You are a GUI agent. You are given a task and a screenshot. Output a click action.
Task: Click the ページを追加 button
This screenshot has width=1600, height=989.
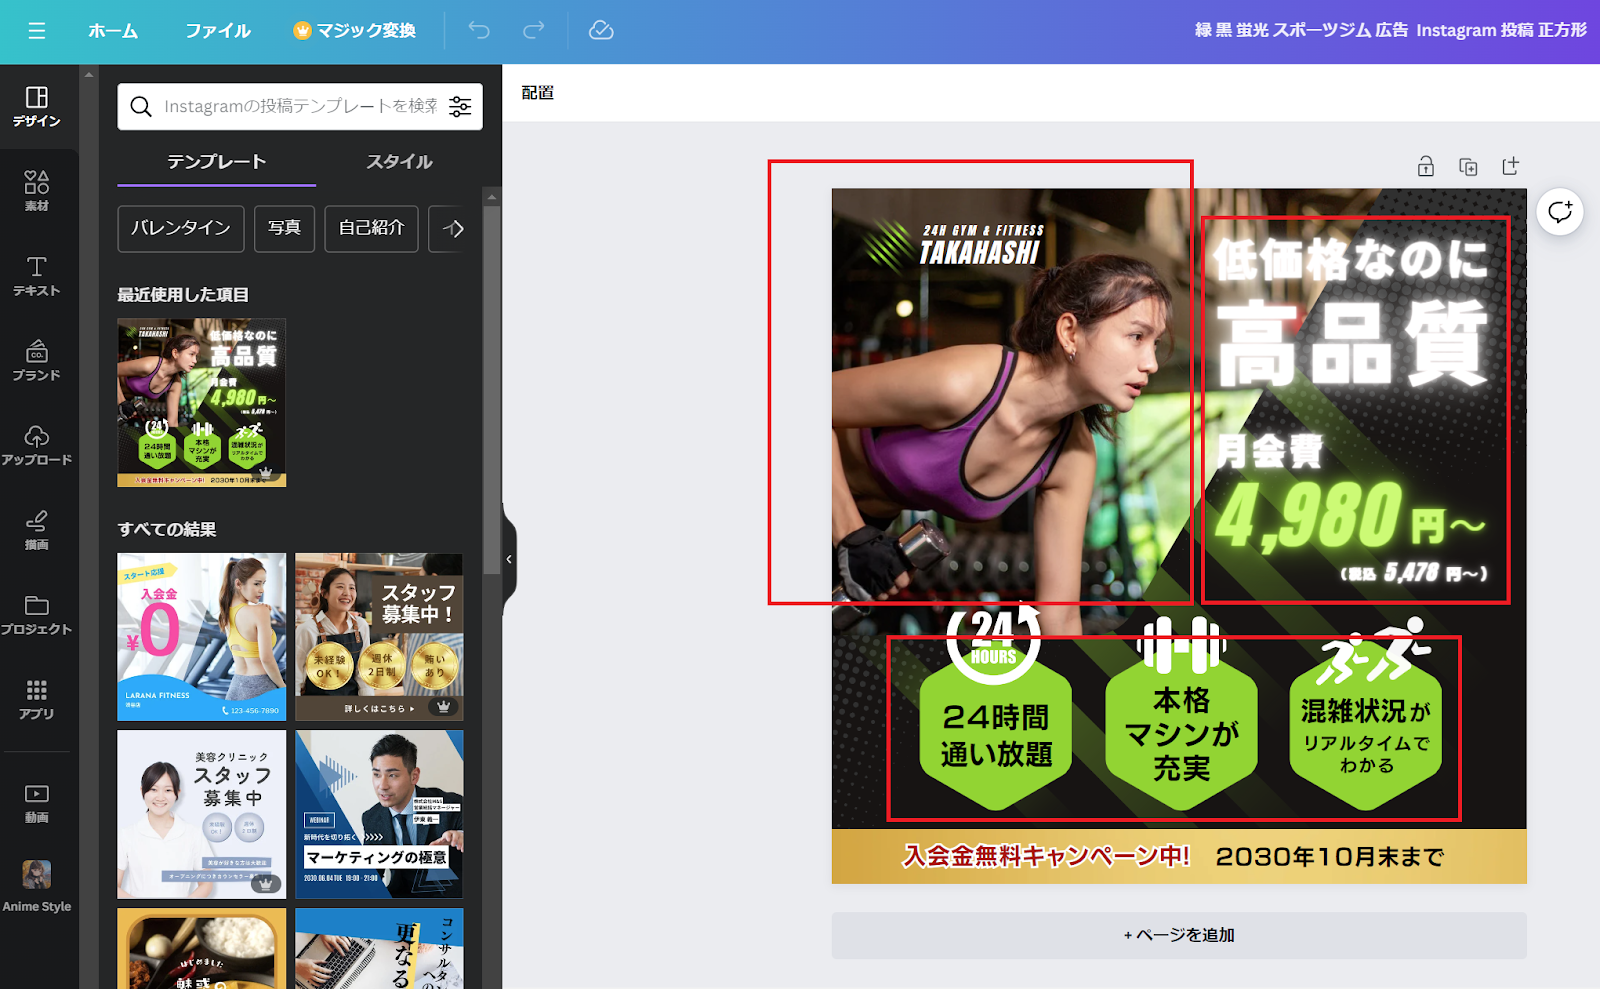coord(1179,935)
